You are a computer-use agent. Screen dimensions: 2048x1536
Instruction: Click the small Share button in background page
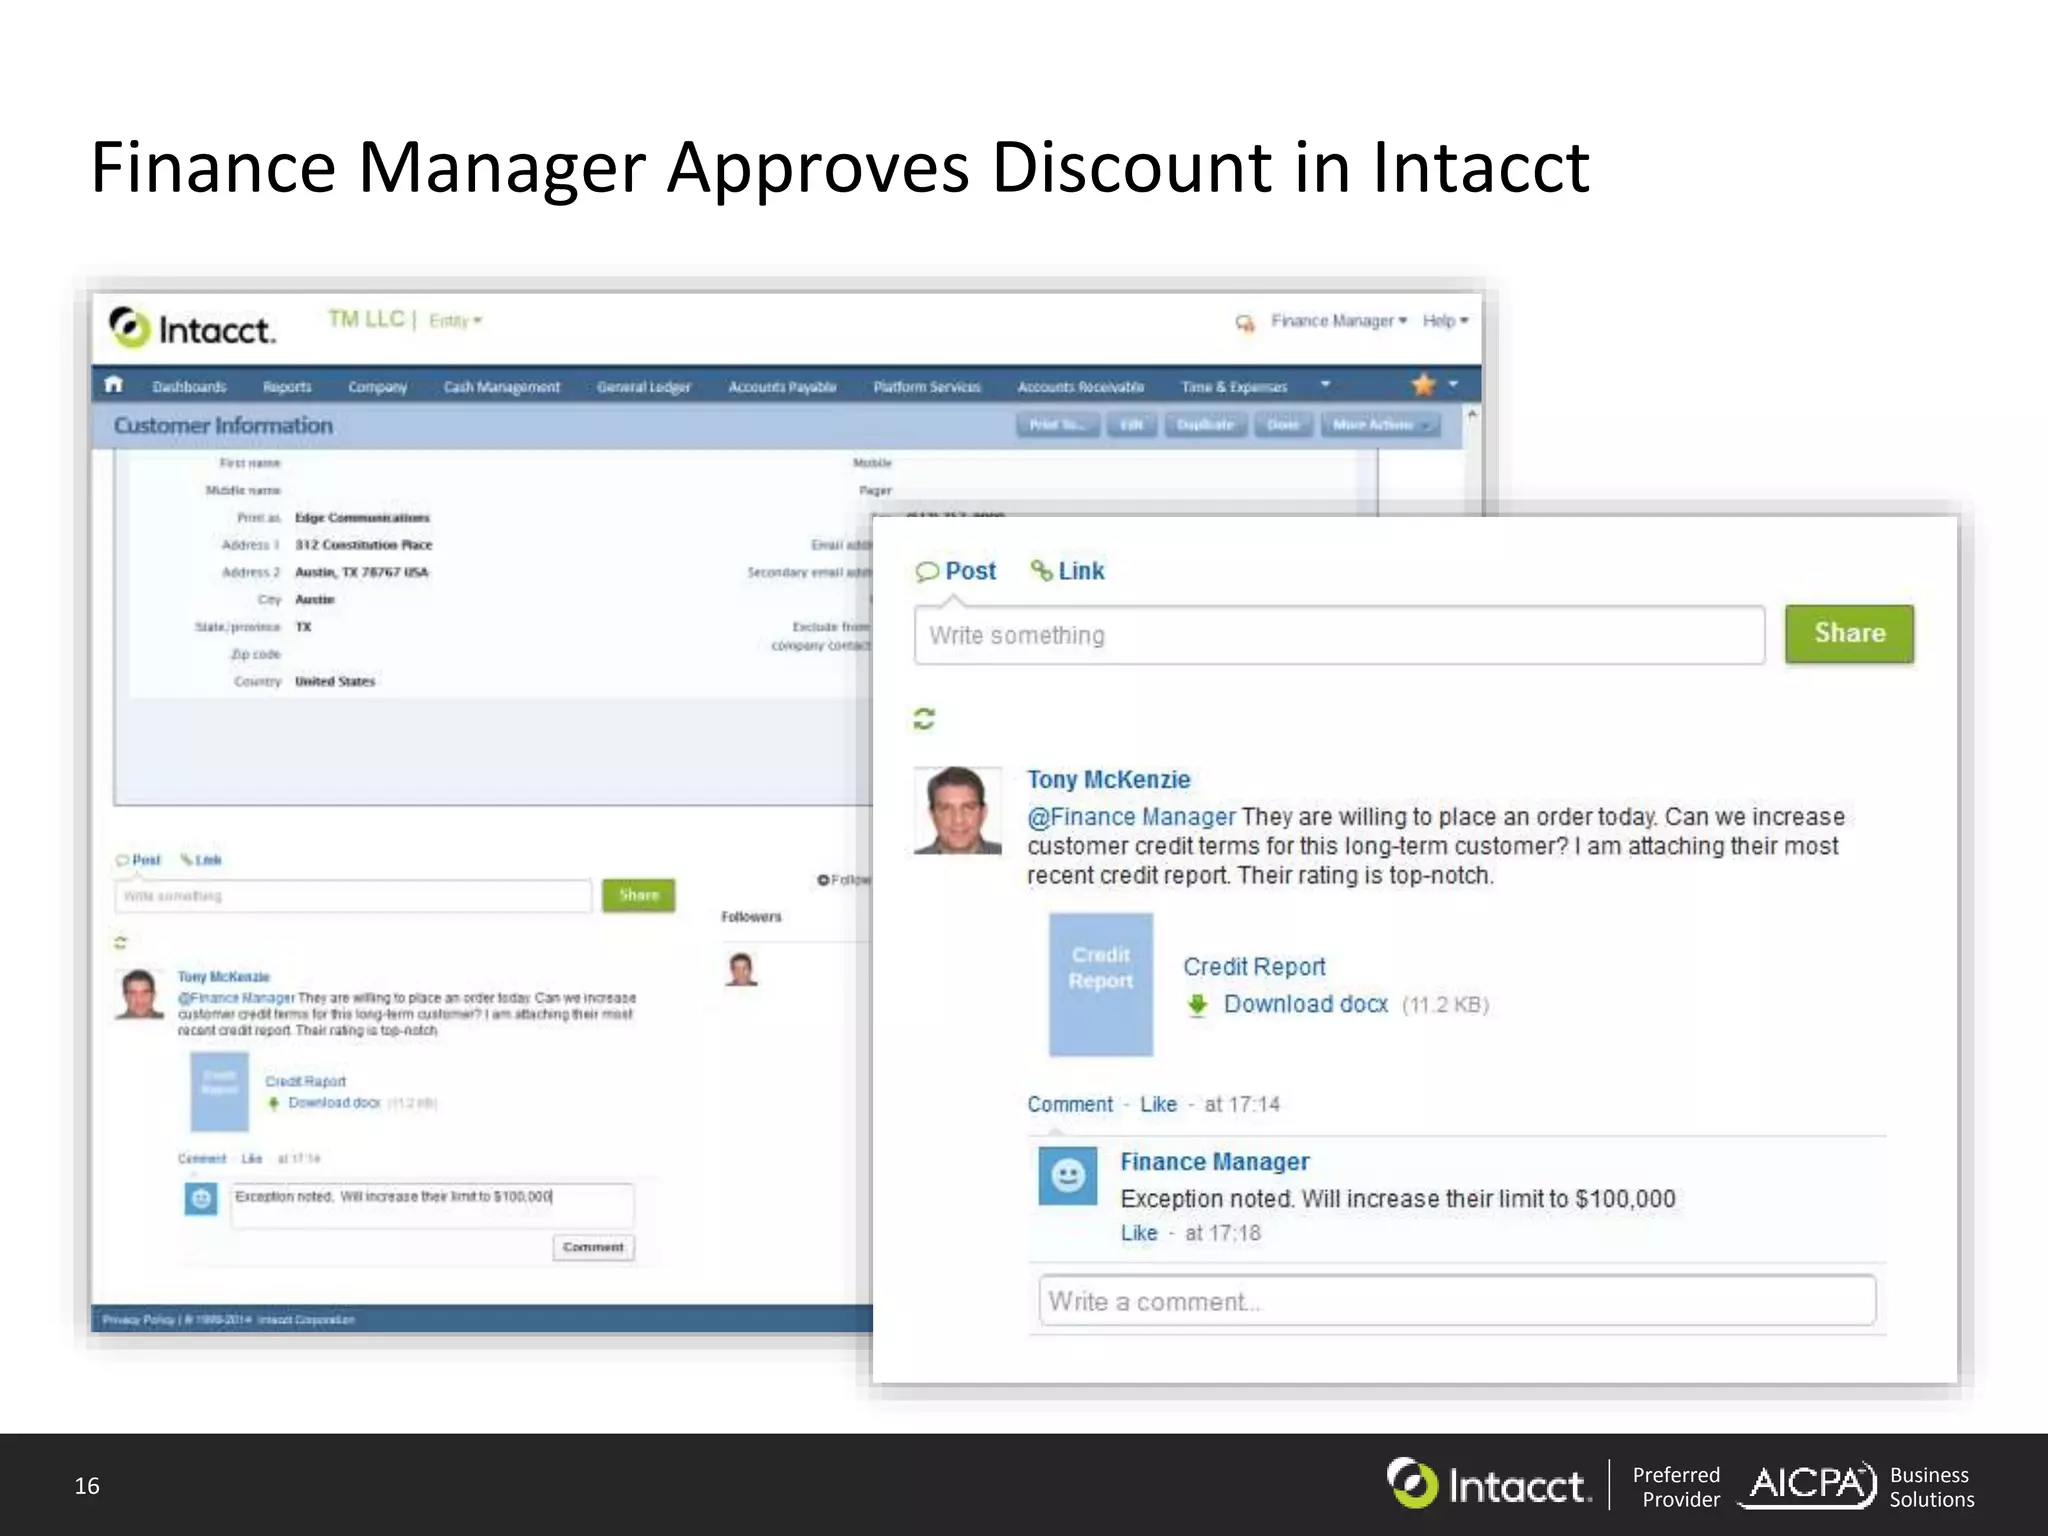click(x=638, y=895)
